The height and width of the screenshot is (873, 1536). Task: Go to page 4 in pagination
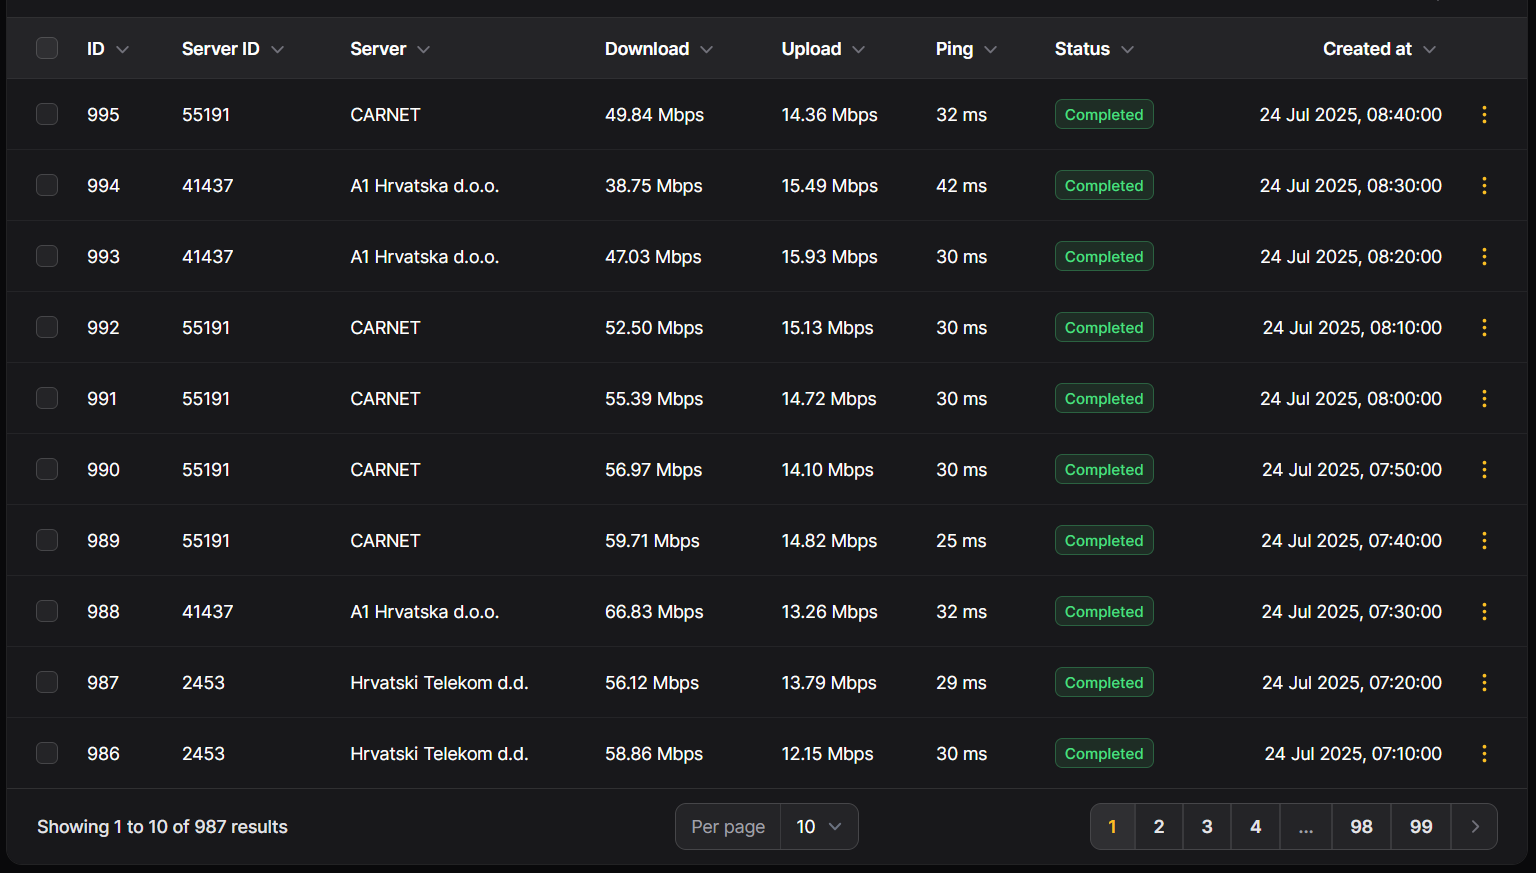tap(1256, 827)
